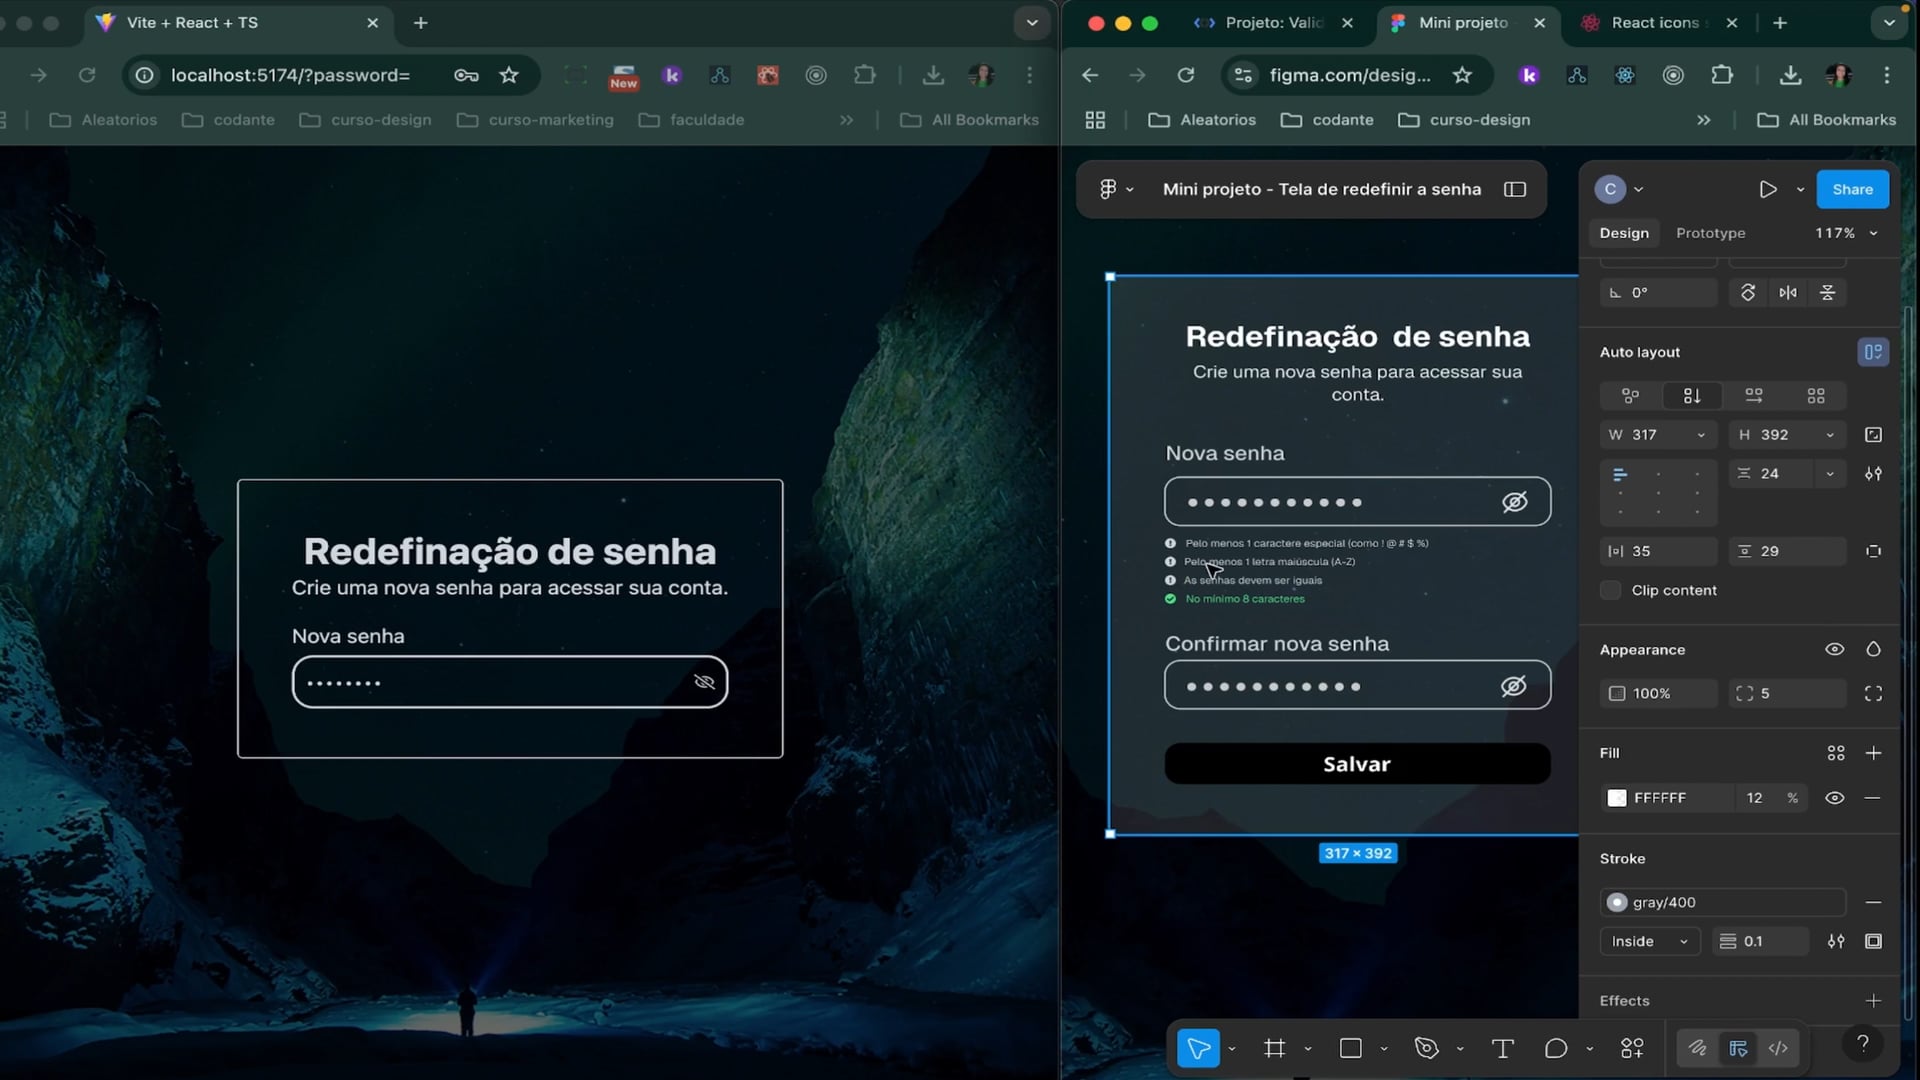Click the Dev Mode code icon
The height and width of the screenshot is (1080, 1920).
1778,1048
